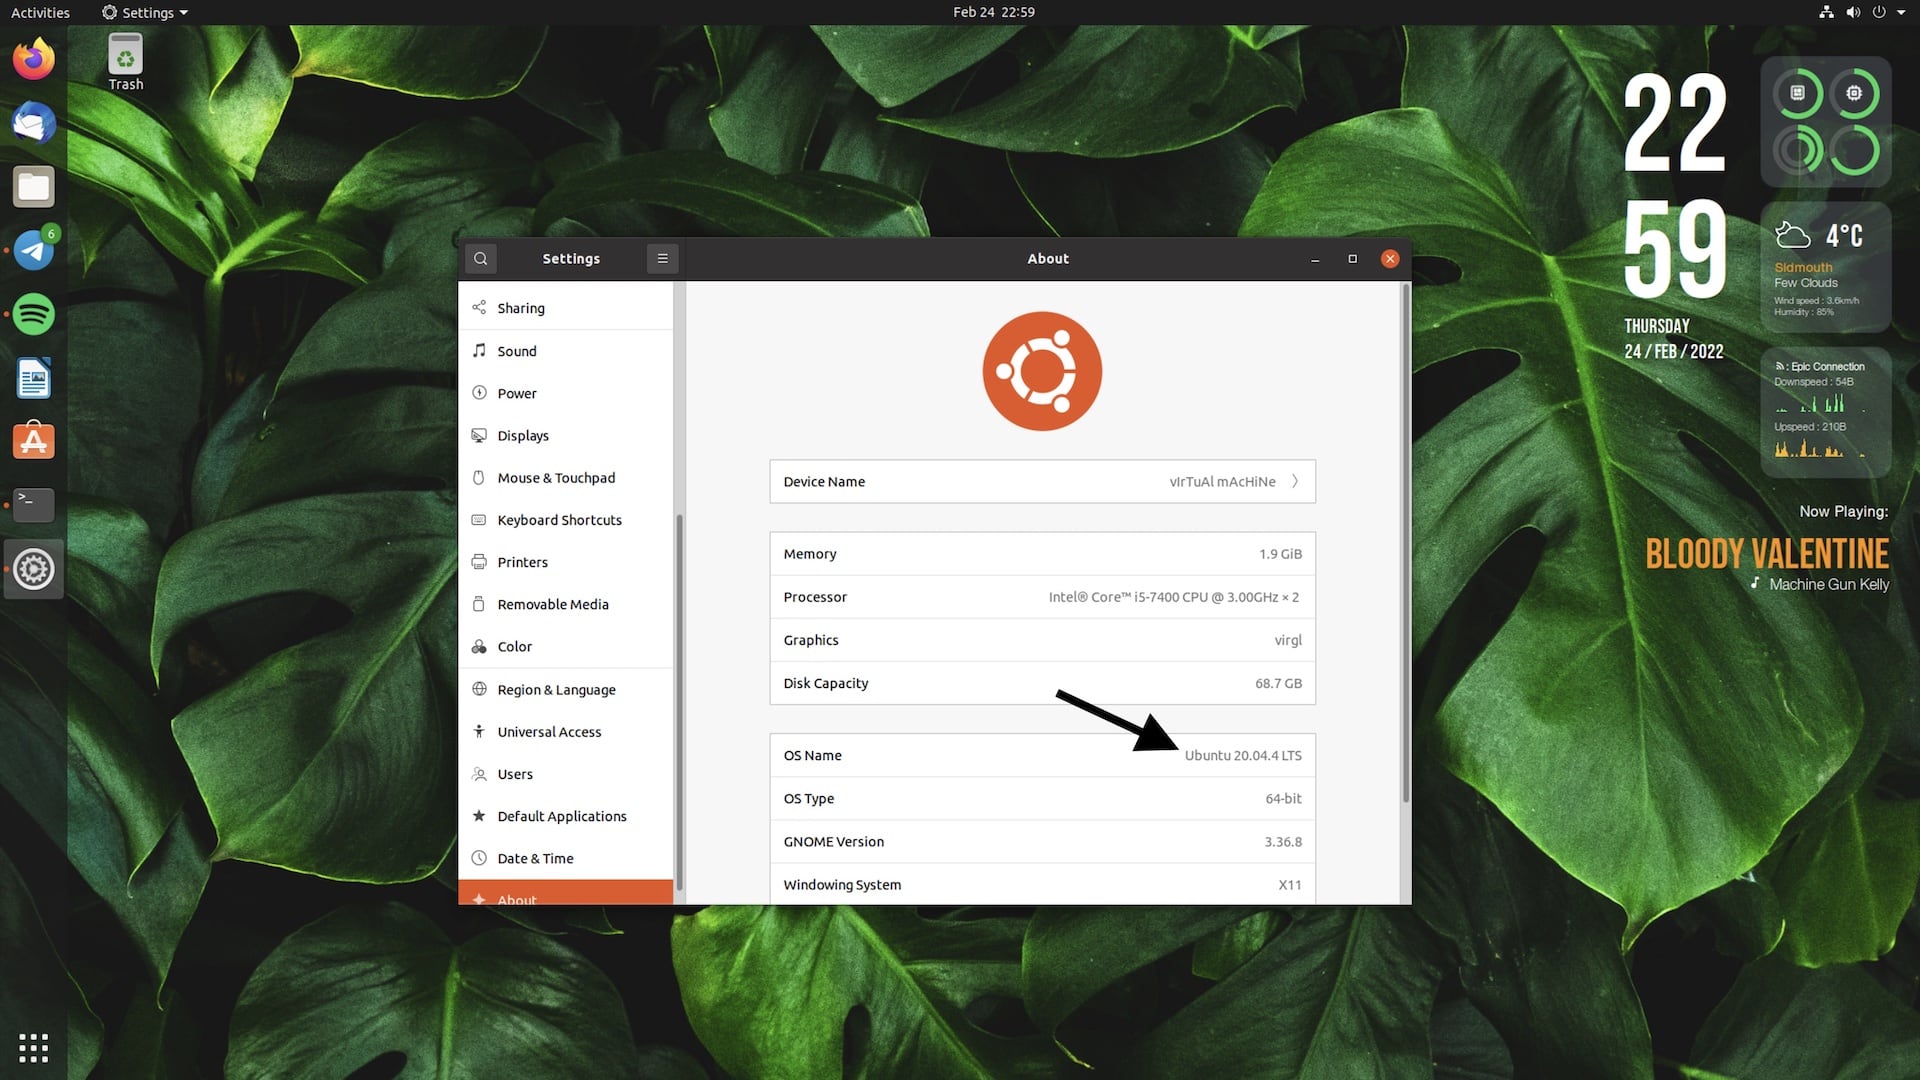Click the Device Name field
Viewport: 1920px width, 1080px height.
(x=1042, y=481)
